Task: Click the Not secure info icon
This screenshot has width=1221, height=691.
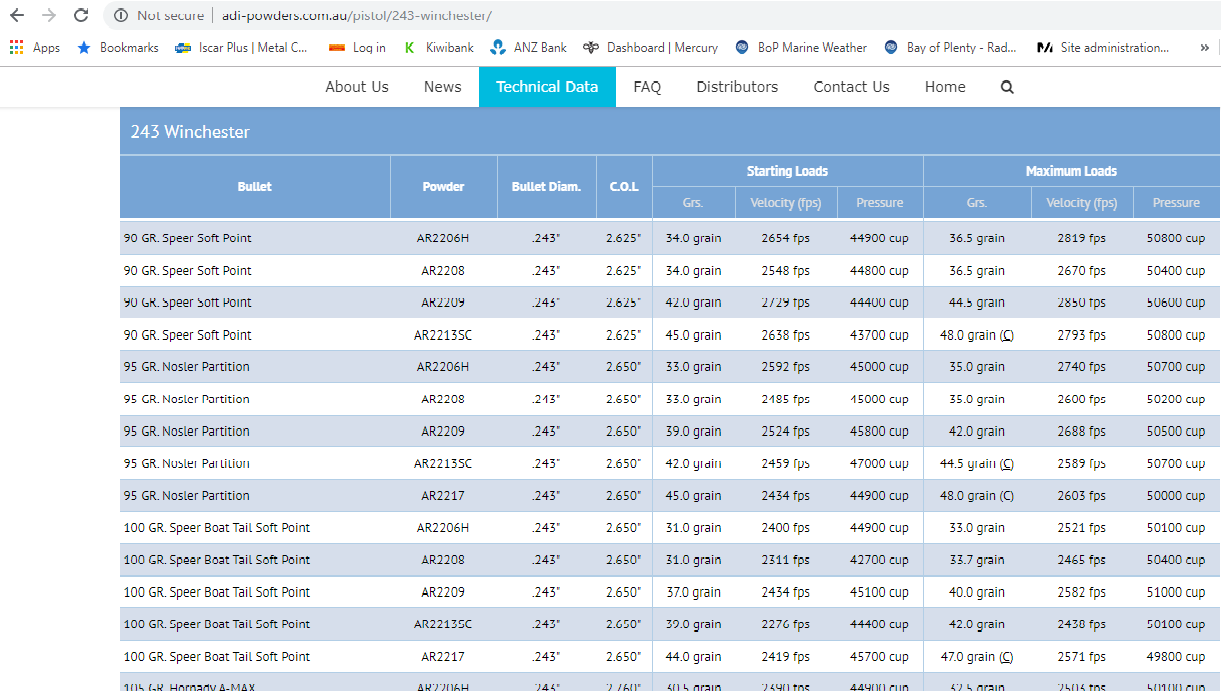Action: click(x=121, y=16)
